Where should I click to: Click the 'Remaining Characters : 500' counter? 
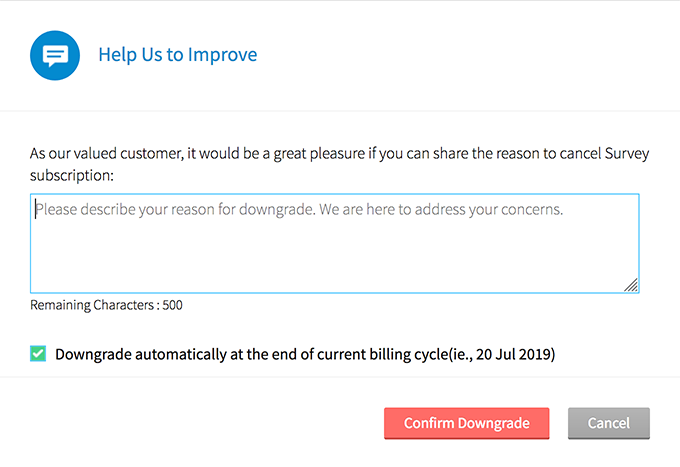106,305
